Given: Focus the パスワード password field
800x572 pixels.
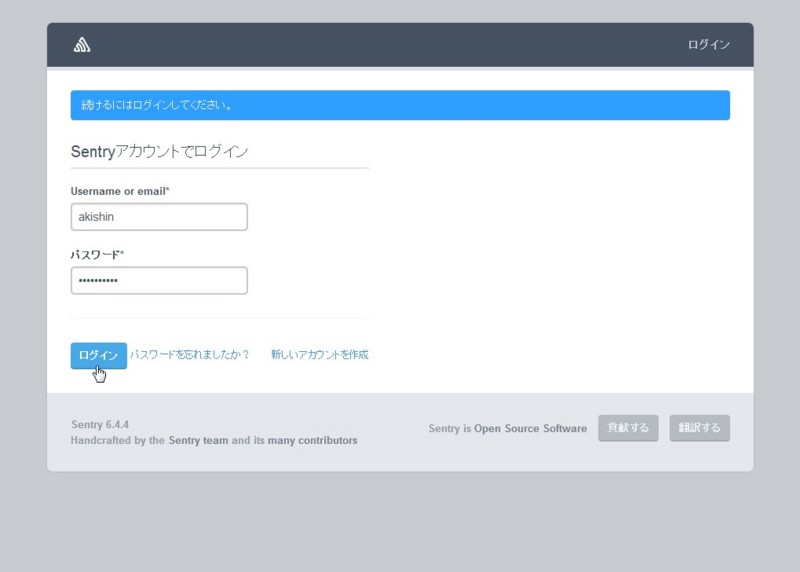Looking at the screenshot, I should click(159, 281).
